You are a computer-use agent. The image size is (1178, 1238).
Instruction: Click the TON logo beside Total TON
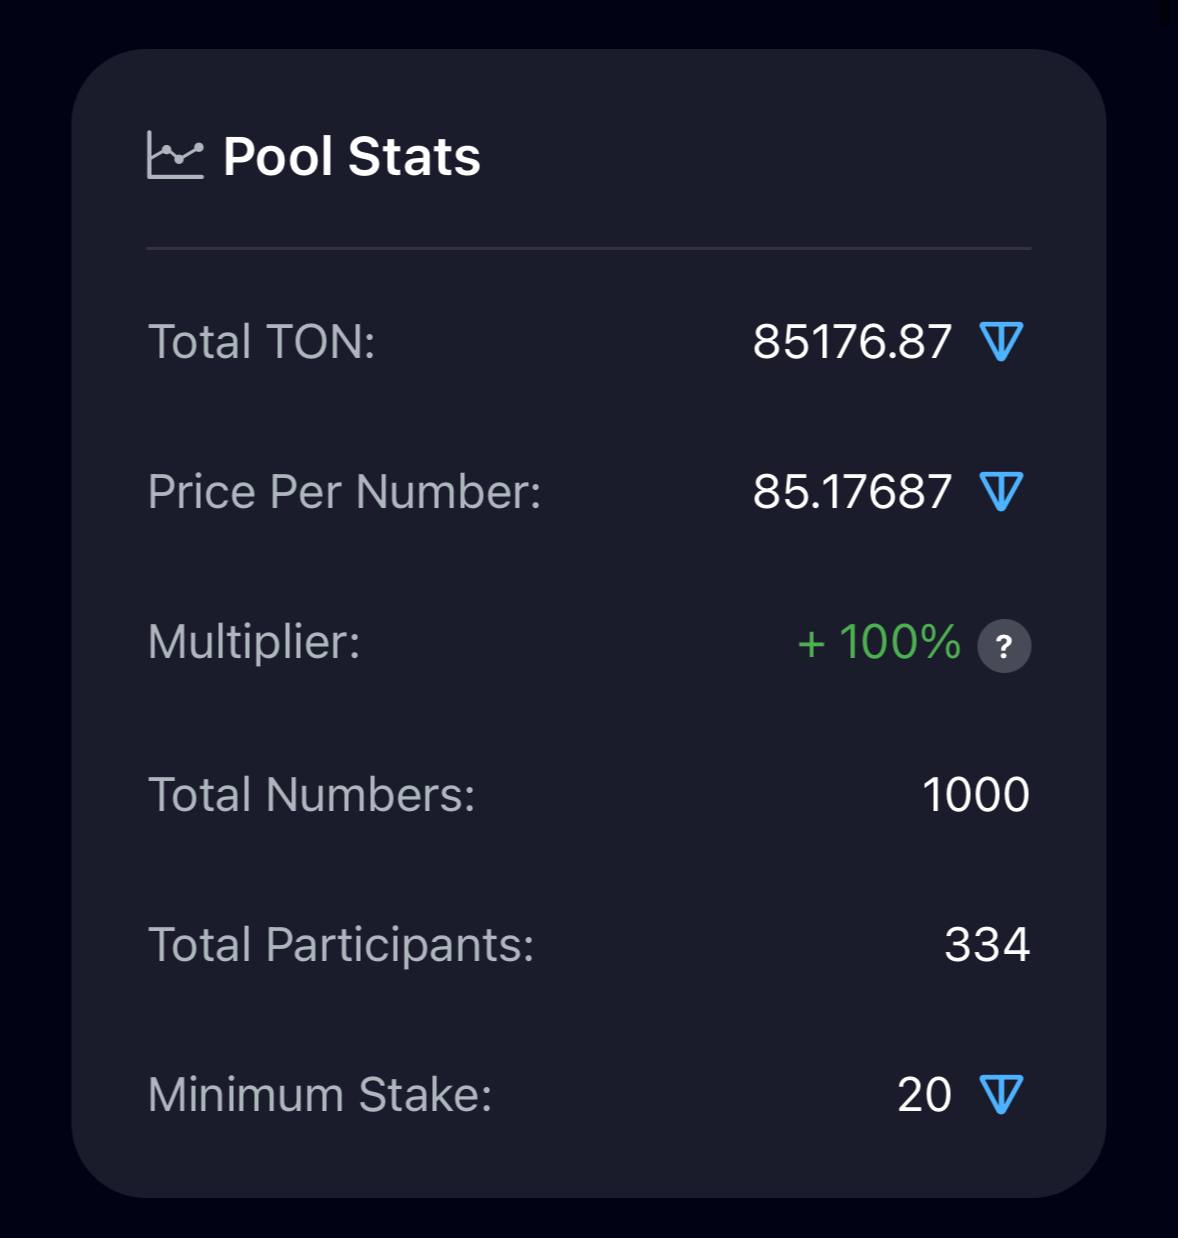point(1002,341)
